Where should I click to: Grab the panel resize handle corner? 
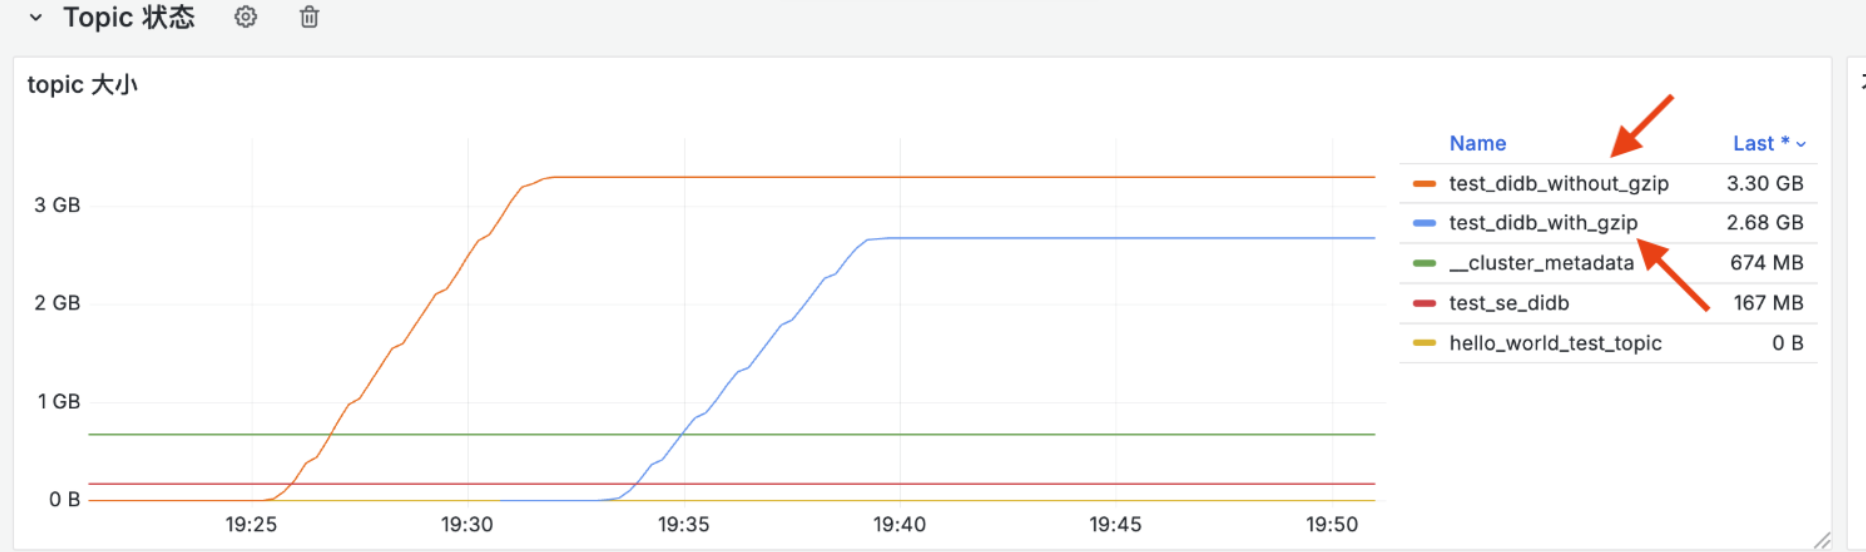point(1822,541)
